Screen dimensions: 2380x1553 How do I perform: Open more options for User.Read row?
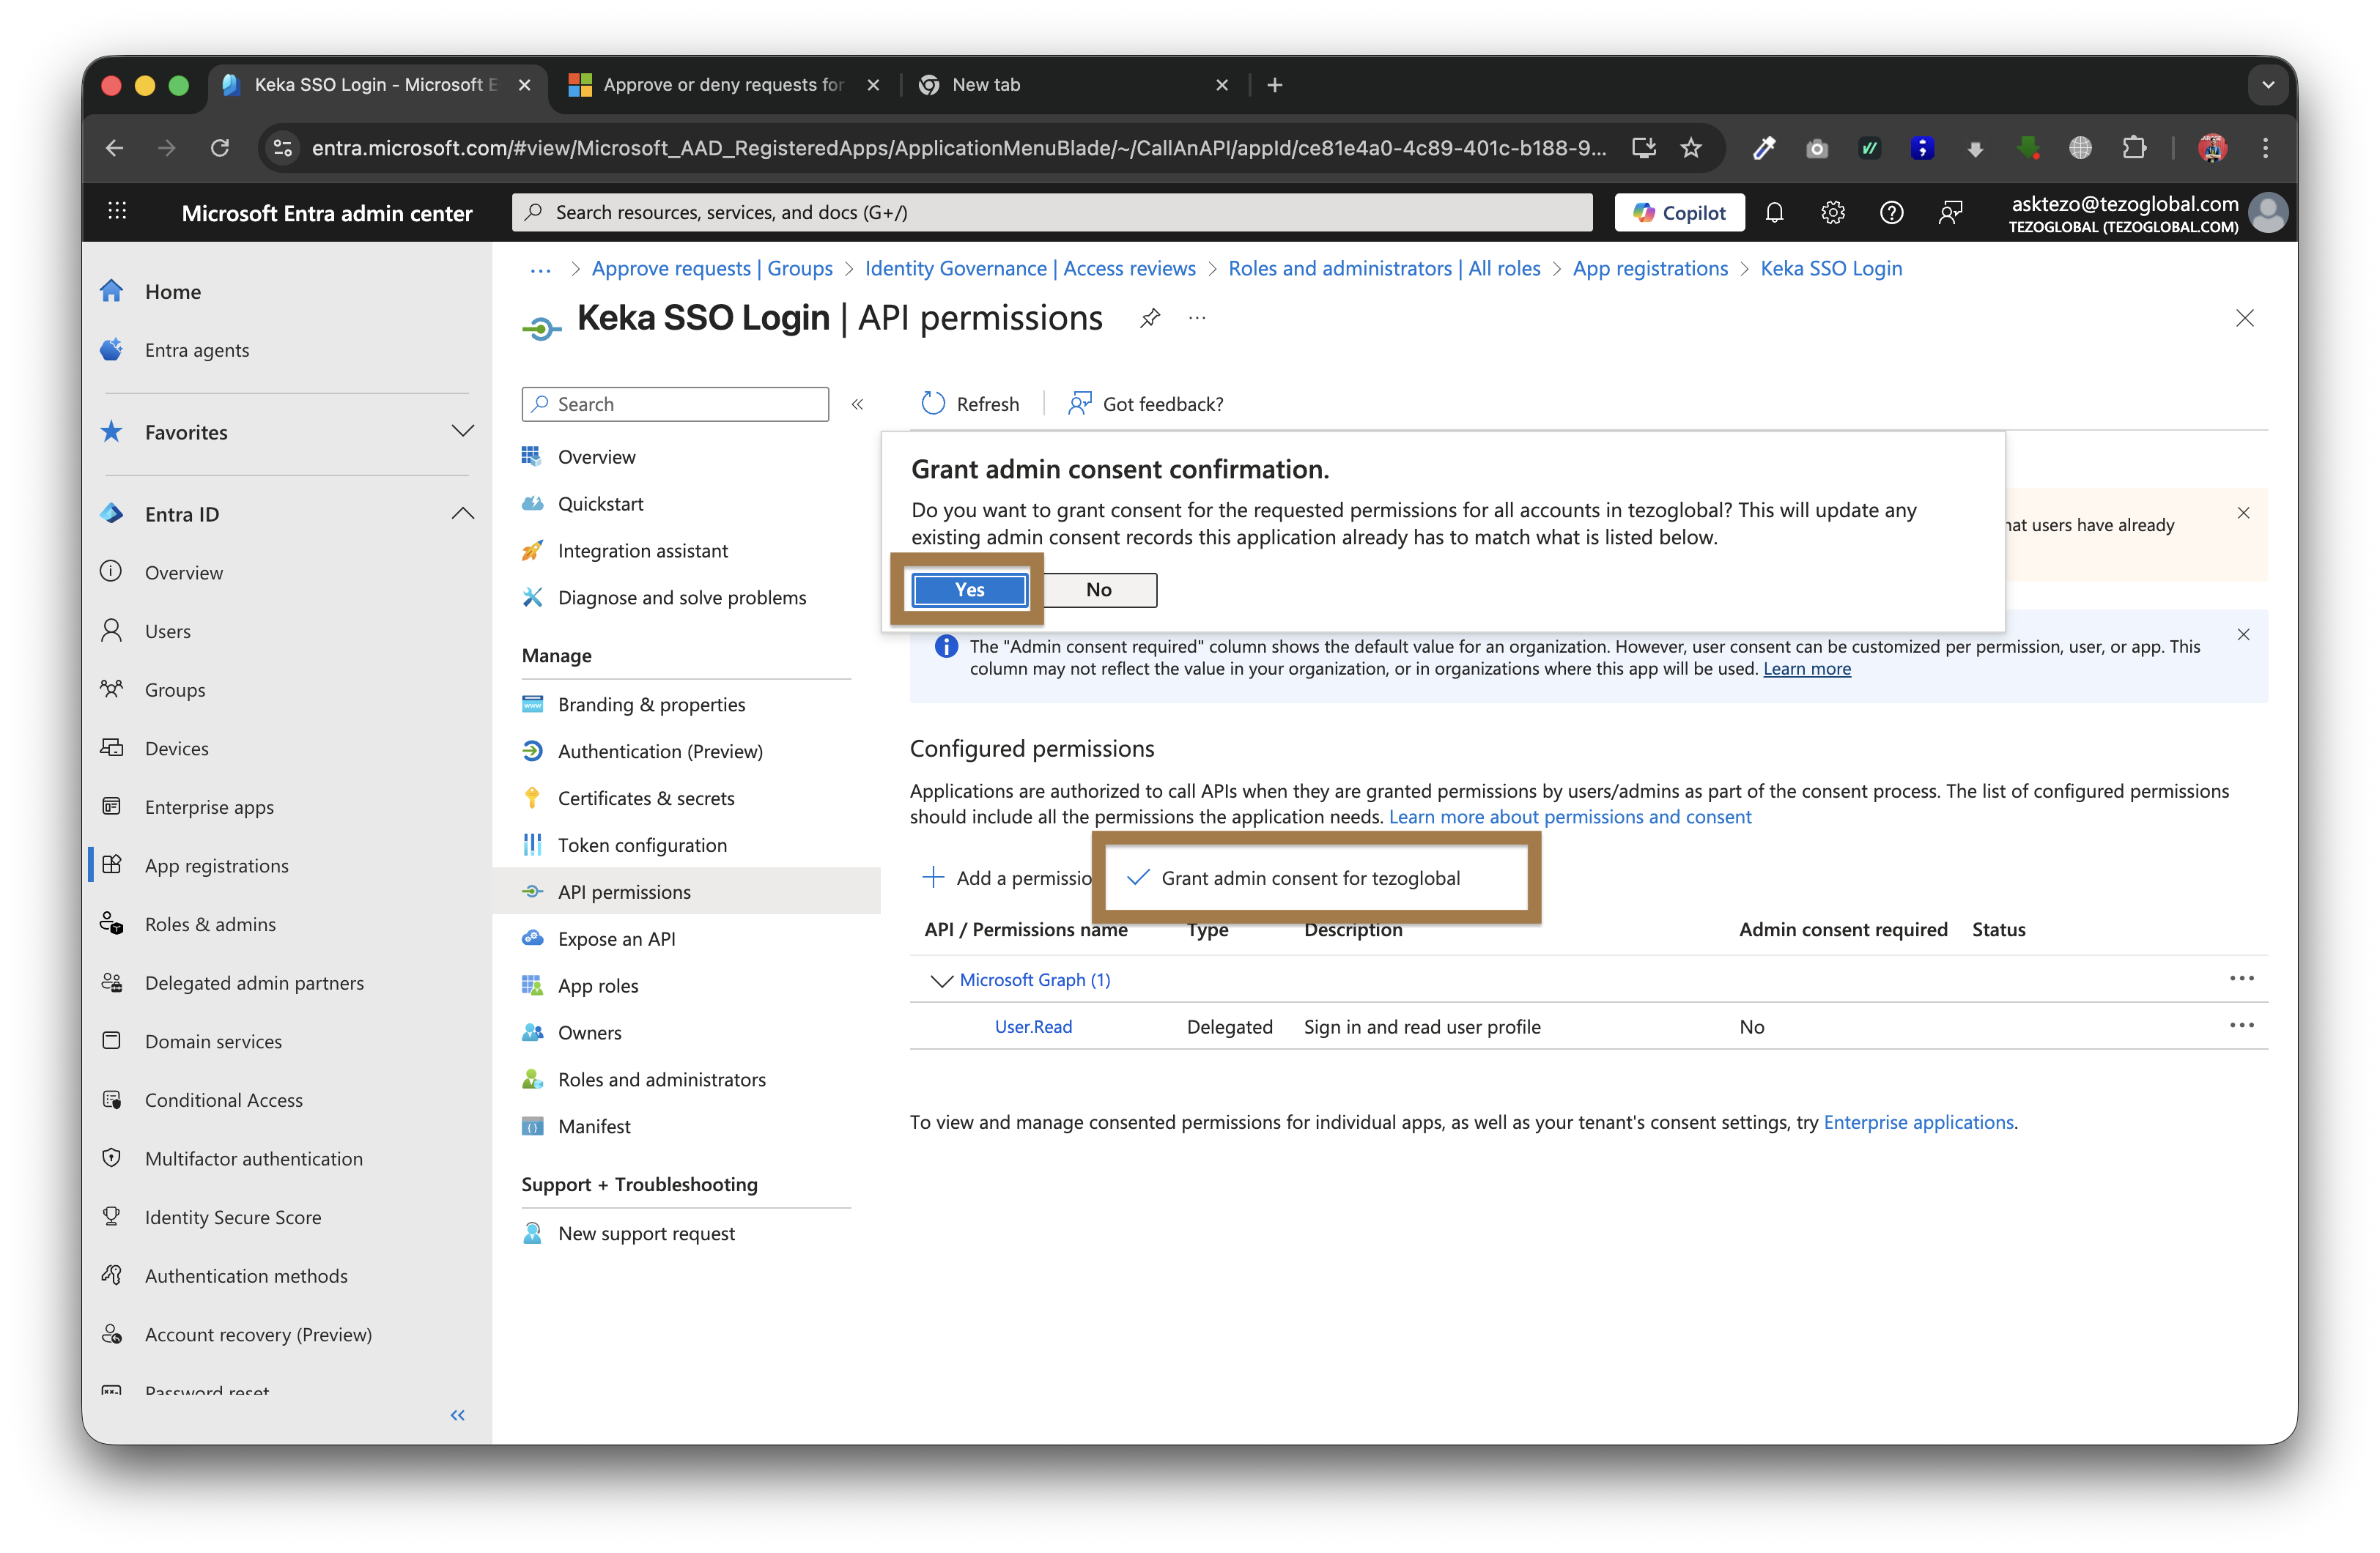2241,1025
